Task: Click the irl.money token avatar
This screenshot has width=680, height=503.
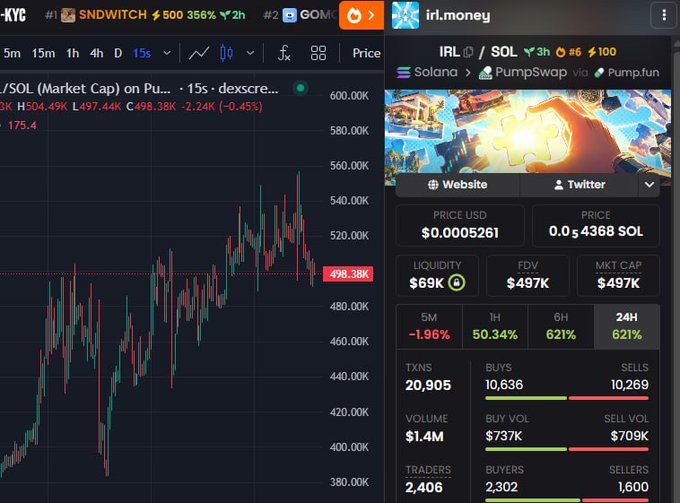Action: pyautogui.click(x=405, y=15)
